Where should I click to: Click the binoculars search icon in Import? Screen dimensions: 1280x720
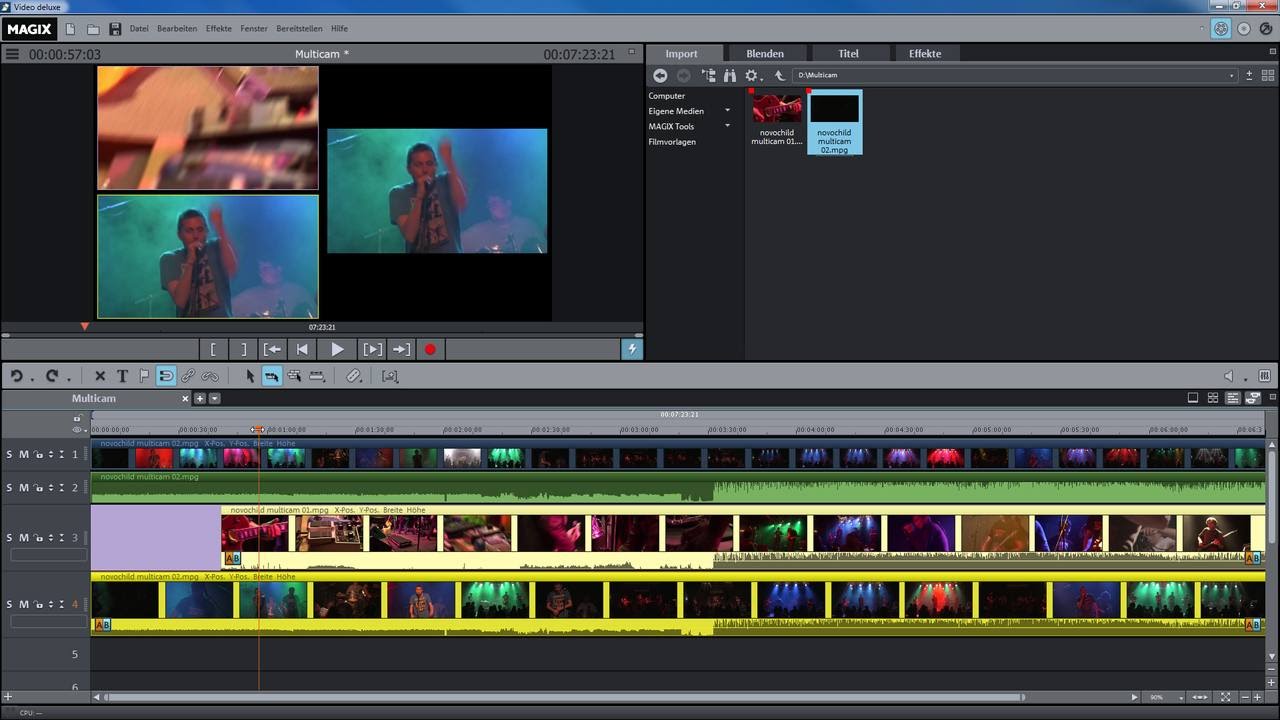[730, 75]
